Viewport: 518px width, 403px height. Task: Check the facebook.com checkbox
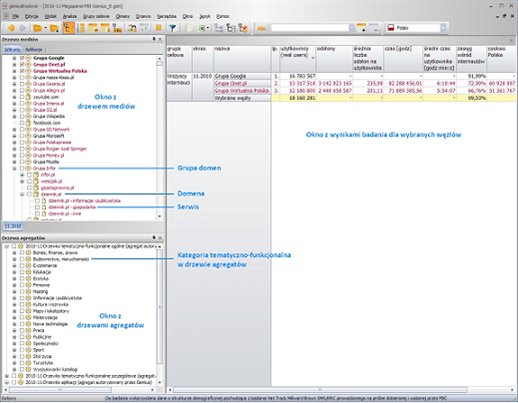pos(22,123)
